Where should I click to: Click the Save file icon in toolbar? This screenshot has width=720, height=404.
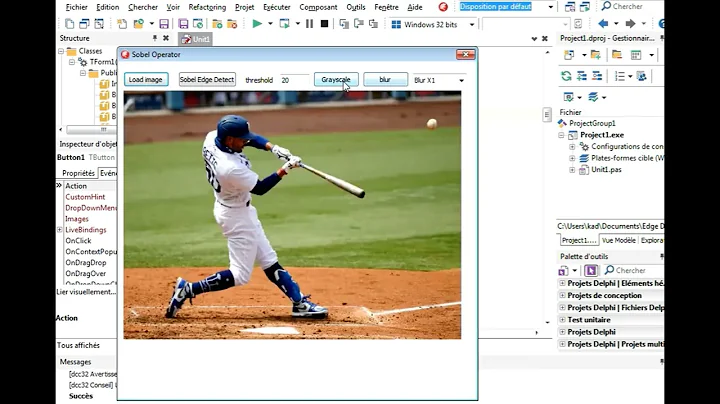pyautogui.click(x=164, y=24)
